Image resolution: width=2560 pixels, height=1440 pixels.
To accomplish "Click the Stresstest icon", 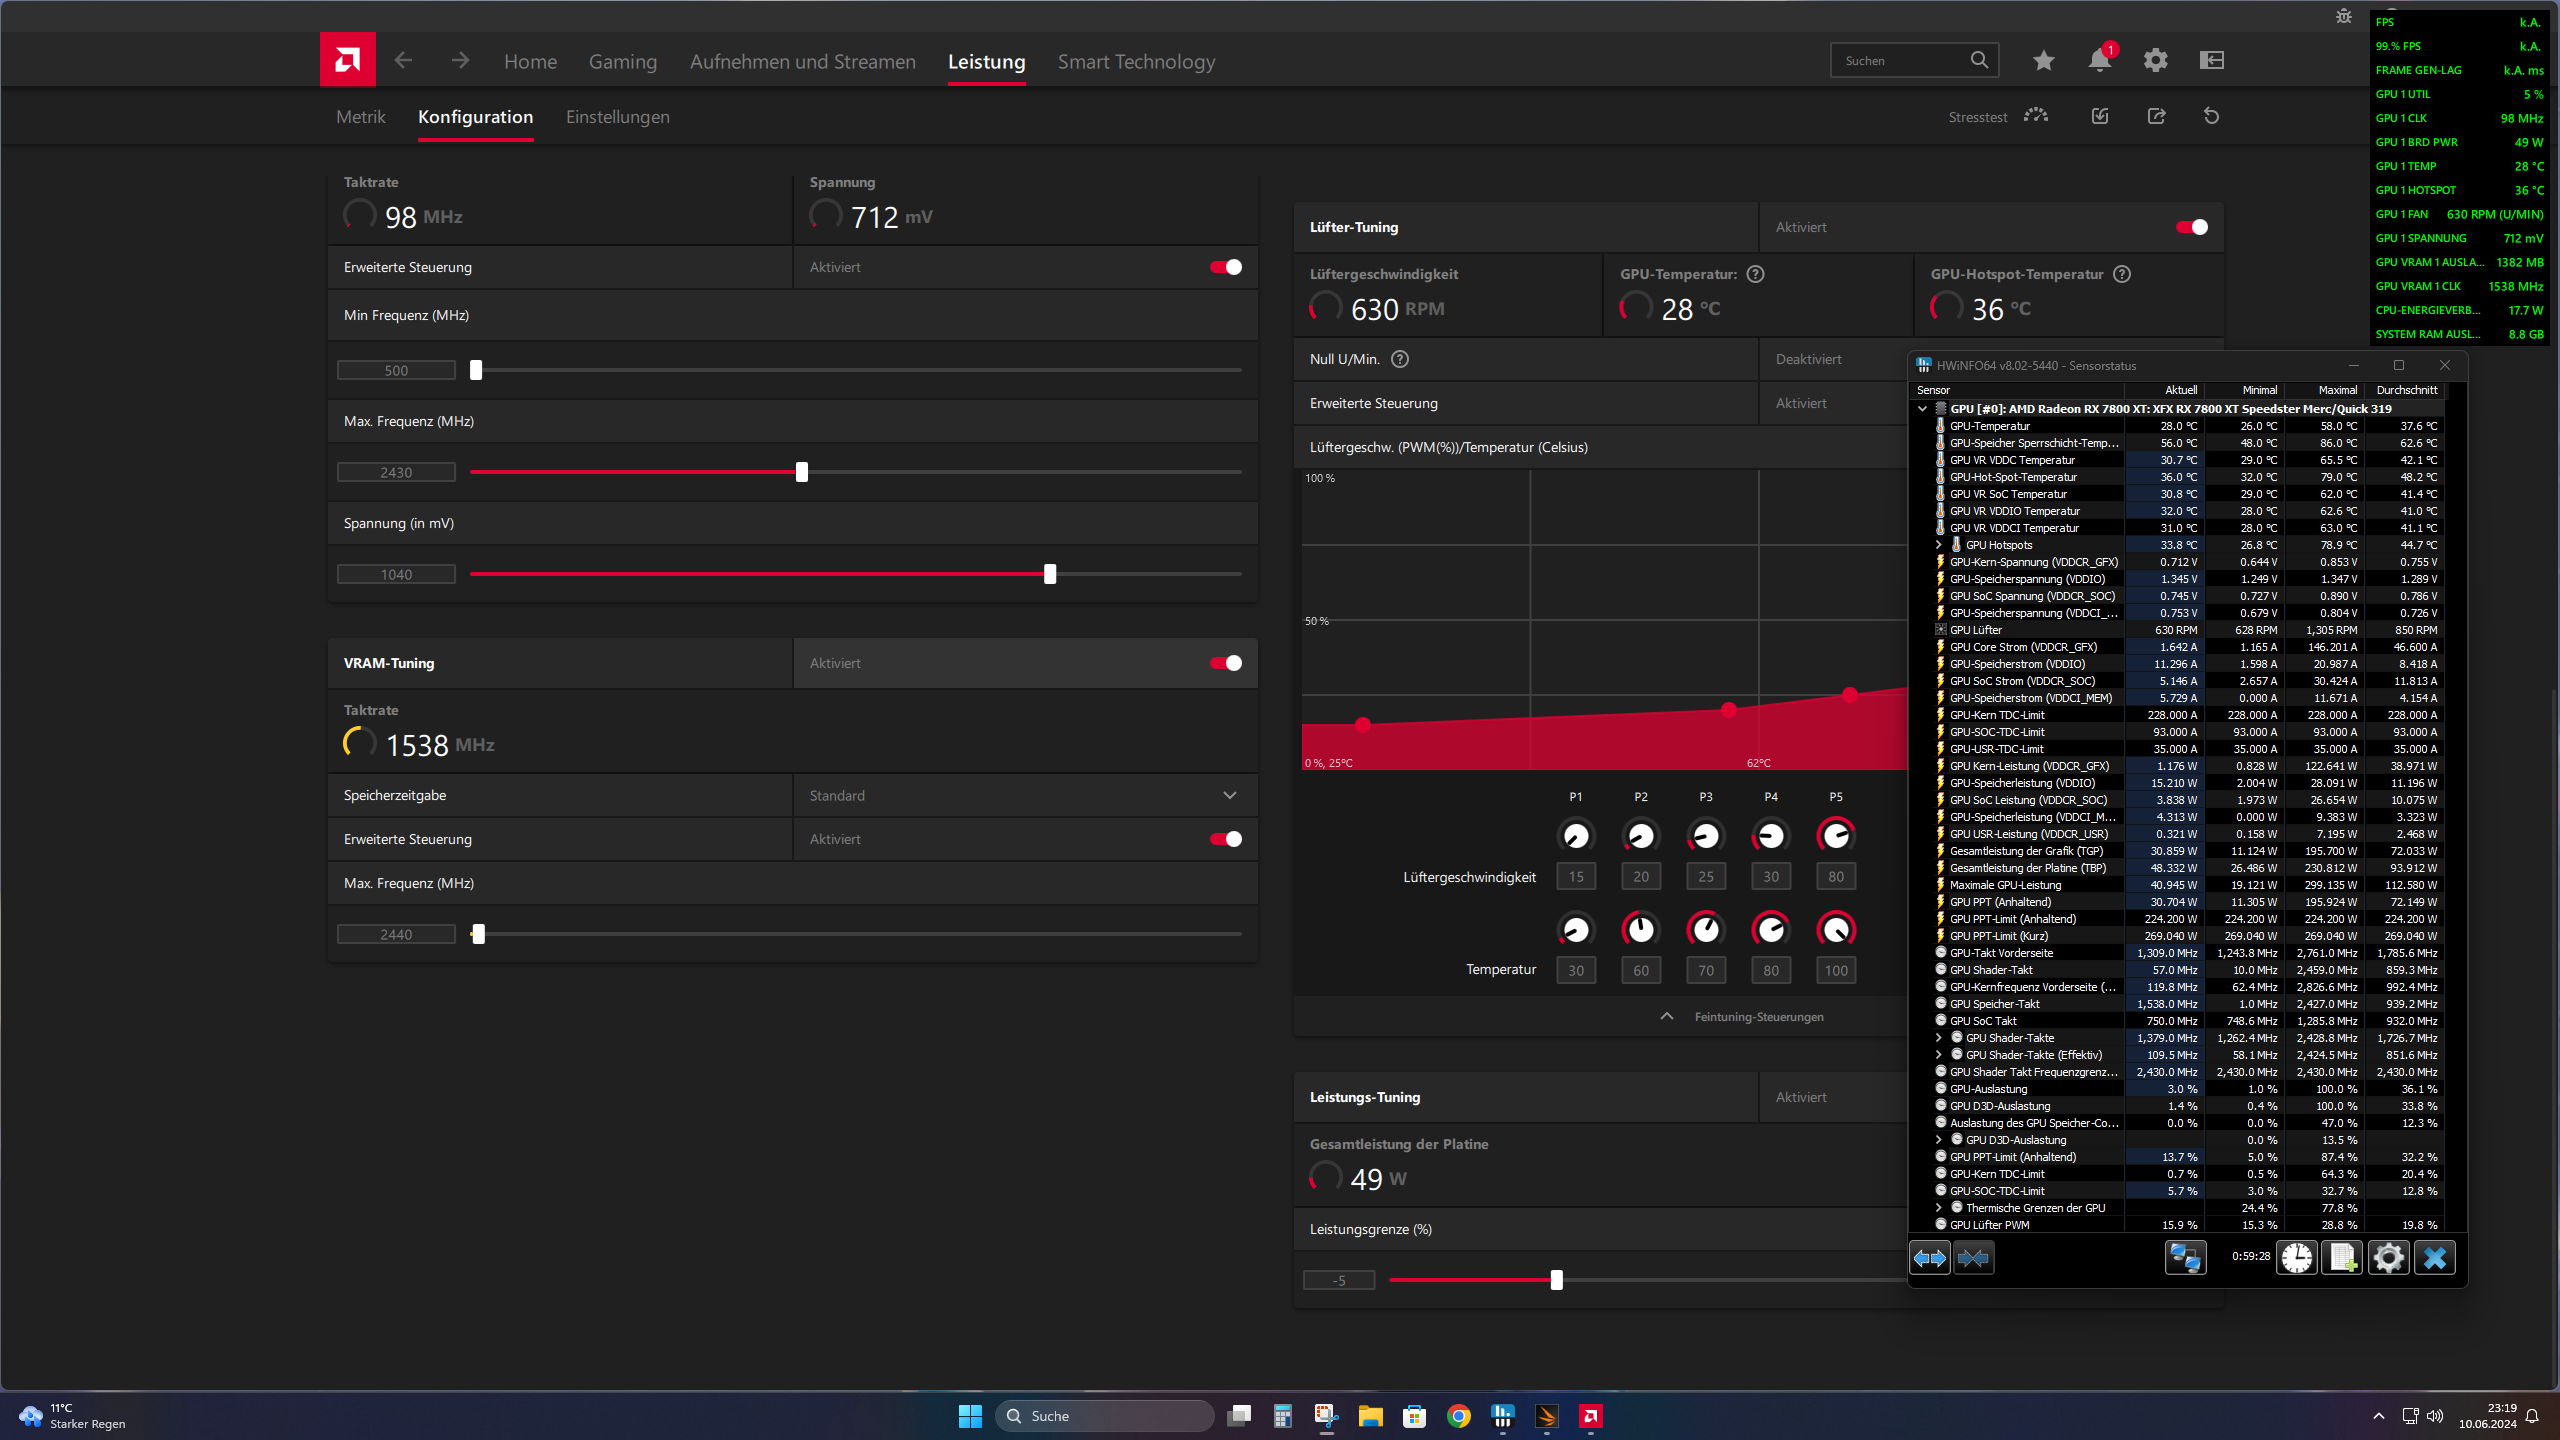I will 2036,116.
